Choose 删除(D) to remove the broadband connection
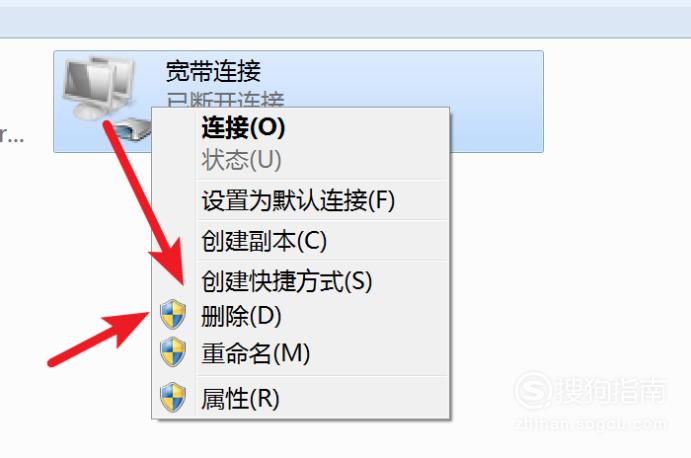Viewport: 691px width, 458px height. pos(241,316)
